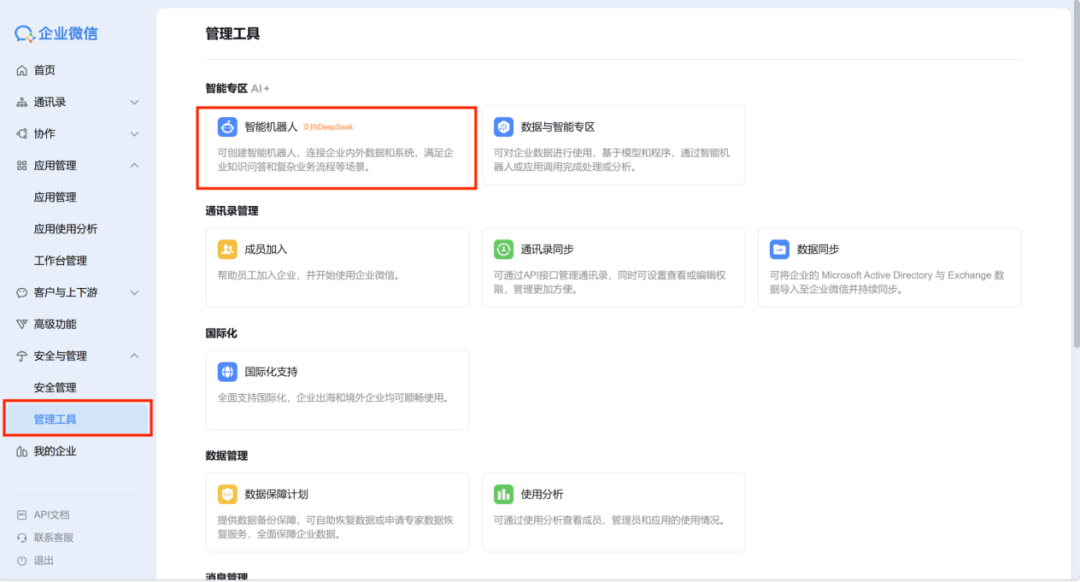Click 客户与上下游 label in sidebar
Screen dimensions: 1080x582
point(65,293)
